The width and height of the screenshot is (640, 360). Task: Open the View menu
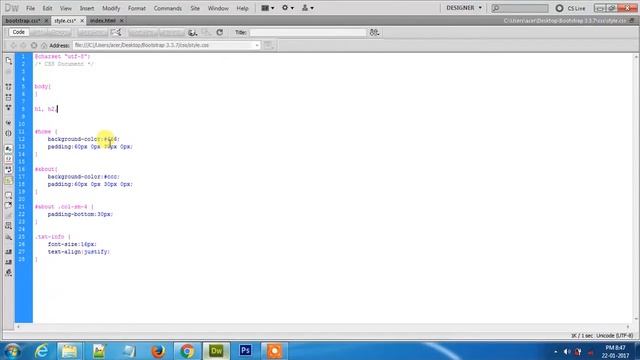[x=66, y=8]
